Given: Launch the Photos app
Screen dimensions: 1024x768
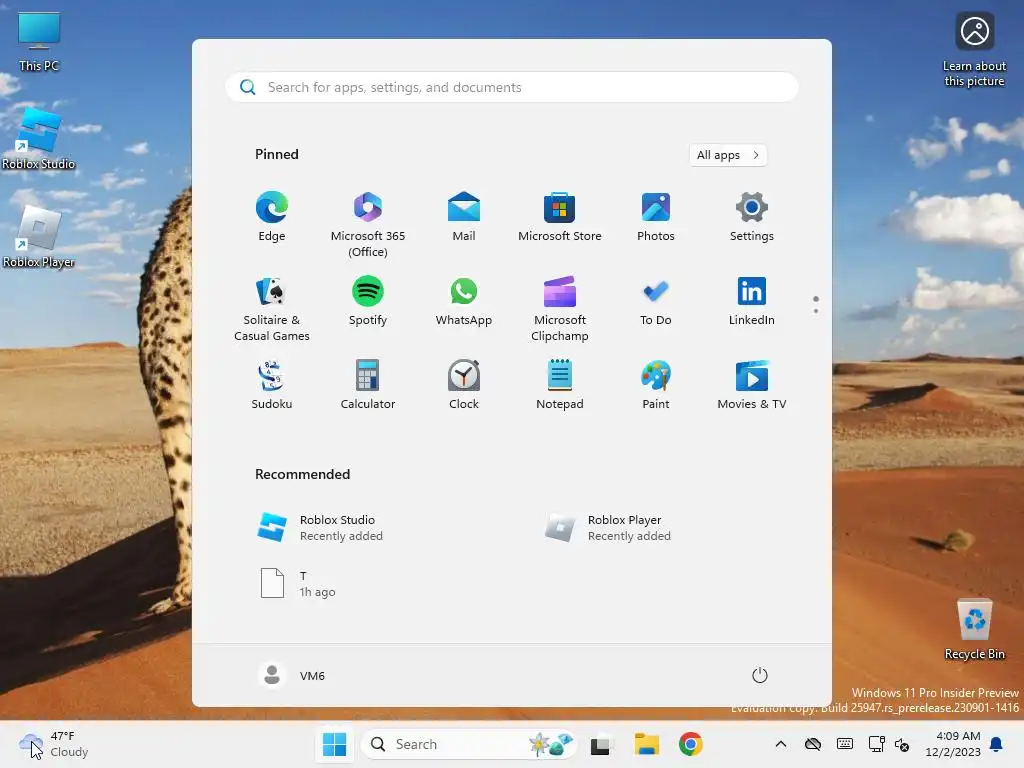Looking at the screenshot, I should [656, 218].
